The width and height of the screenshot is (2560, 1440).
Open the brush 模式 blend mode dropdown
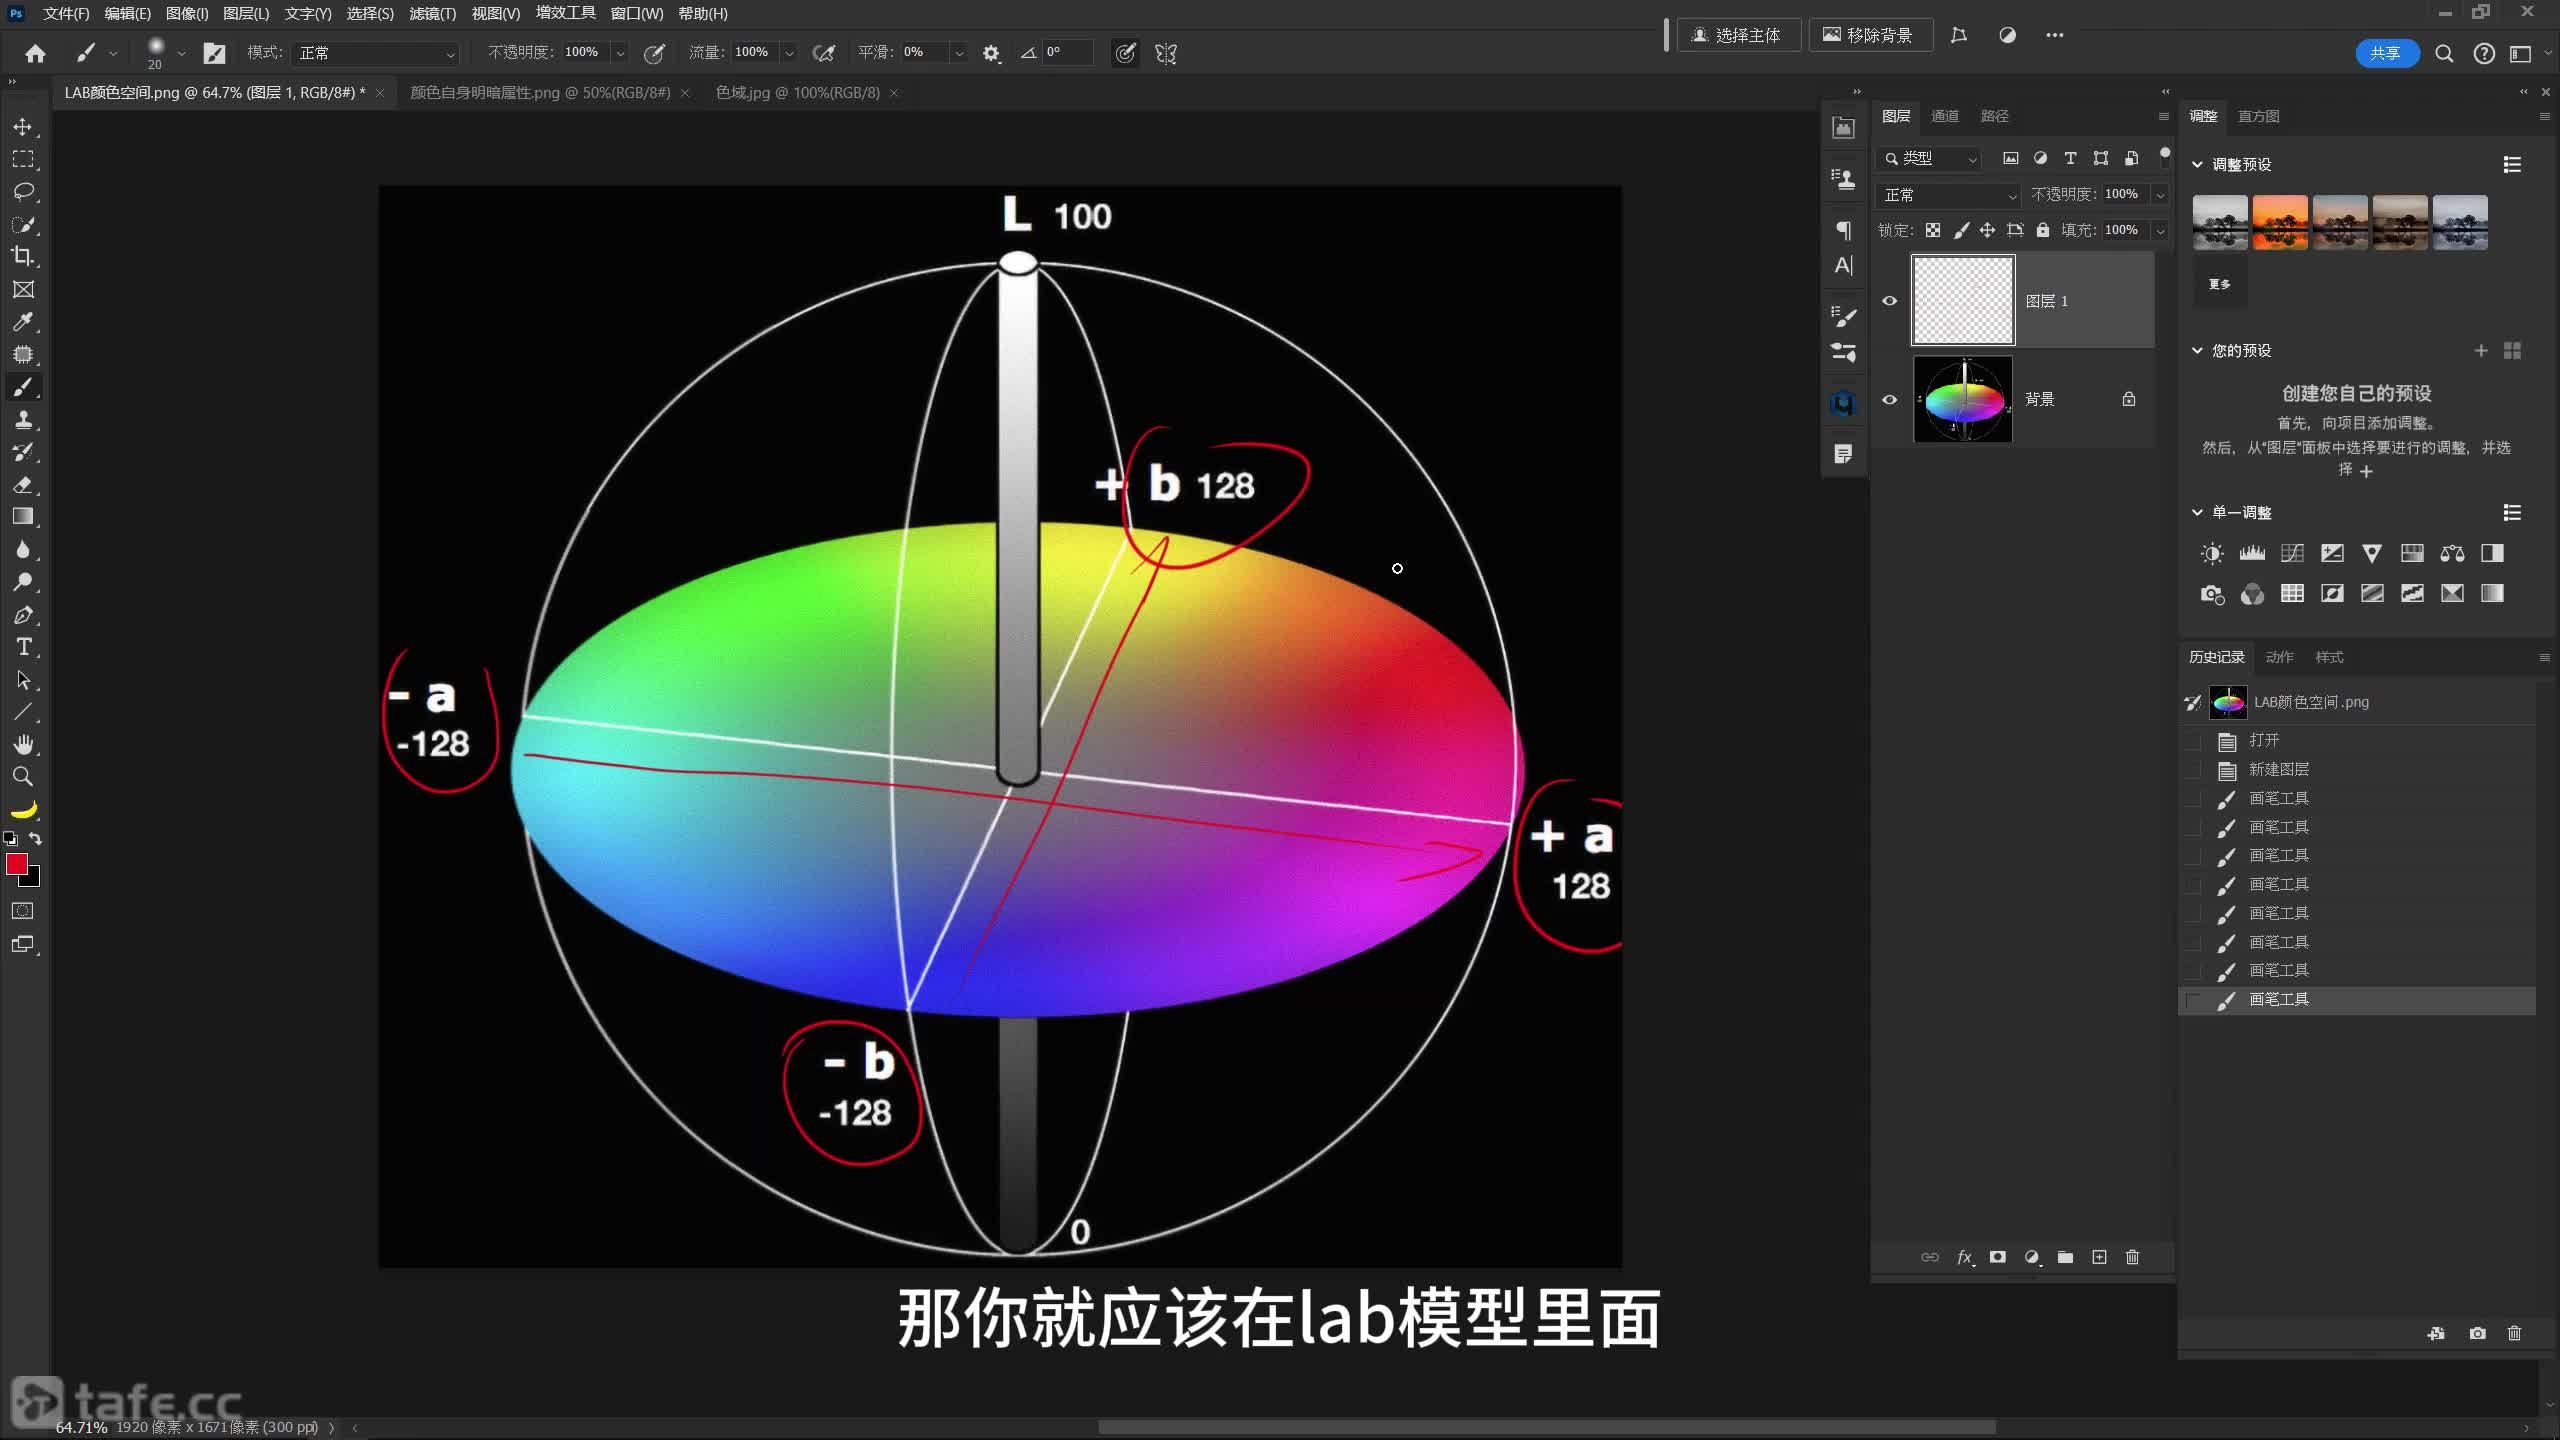(376, 53)
